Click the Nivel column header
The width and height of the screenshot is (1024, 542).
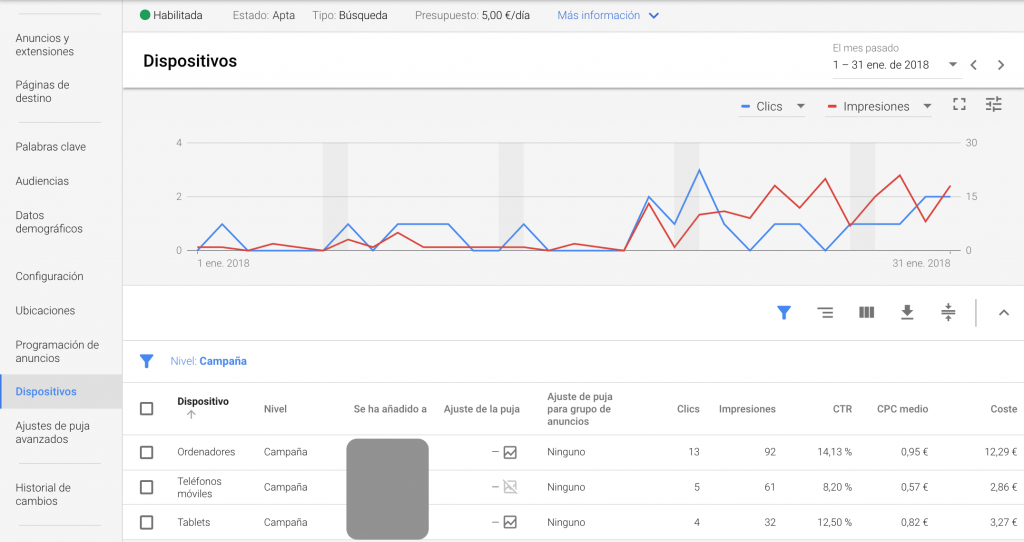[275, 409]
